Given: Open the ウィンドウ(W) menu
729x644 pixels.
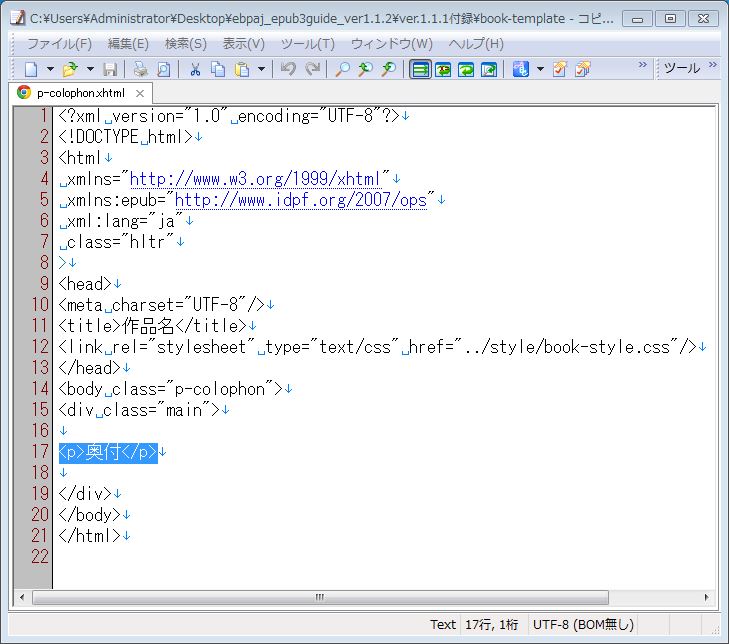Looking at the screenshot, I should 391,44.
